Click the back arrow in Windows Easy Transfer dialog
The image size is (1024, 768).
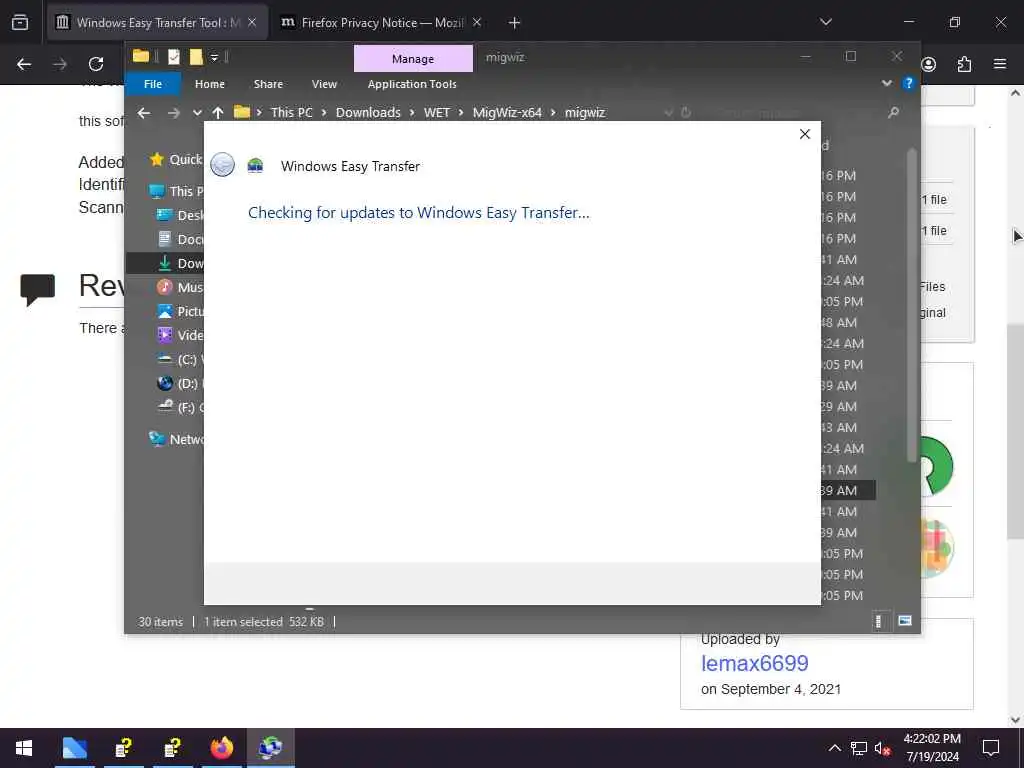coord(223,165)
